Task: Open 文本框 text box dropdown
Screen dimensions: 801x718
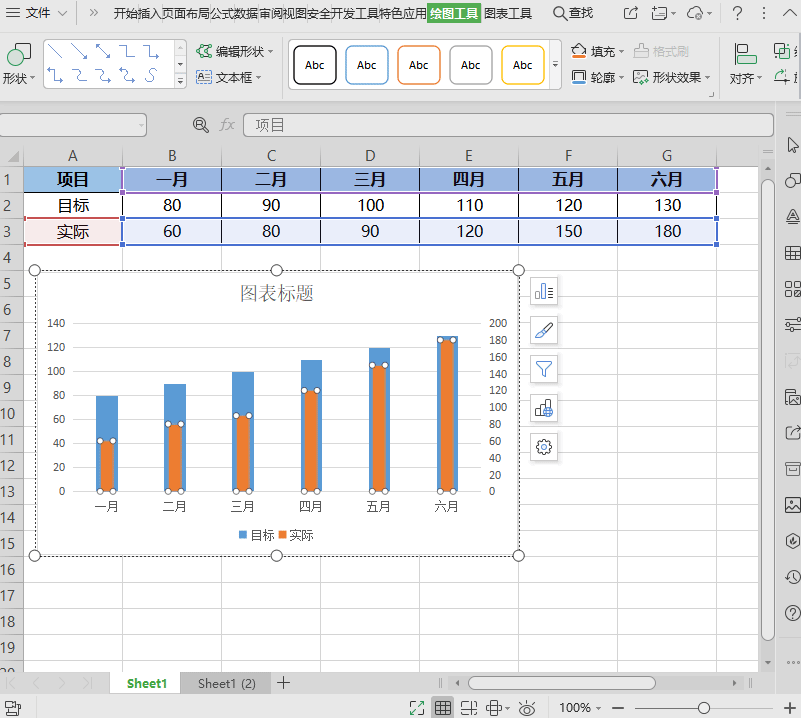Action: tap(229, 77)
